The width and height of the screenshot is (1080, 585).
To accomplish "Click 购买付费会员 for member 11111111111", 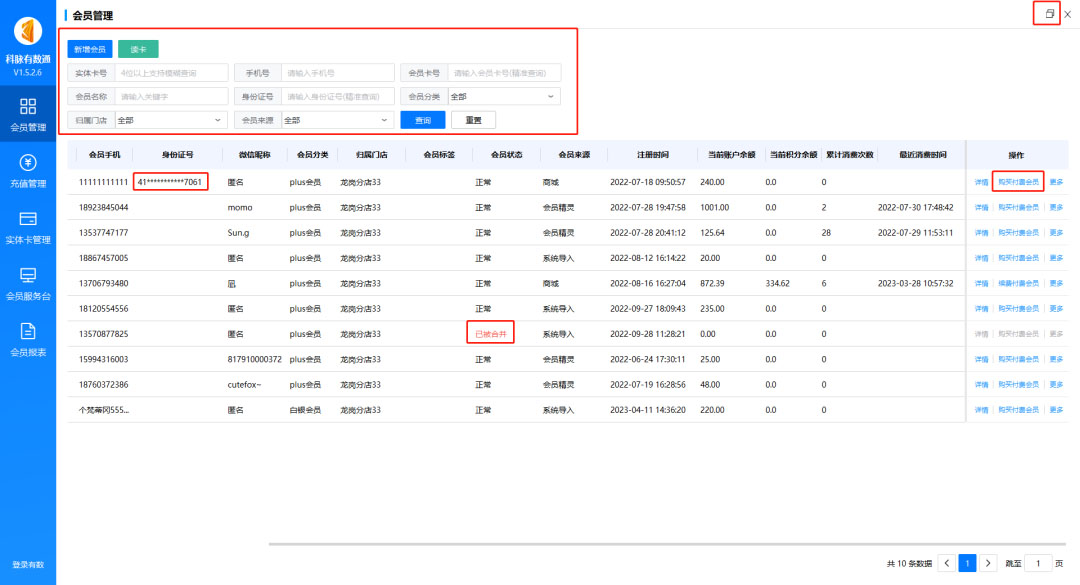I will (x=1018, y=182).
